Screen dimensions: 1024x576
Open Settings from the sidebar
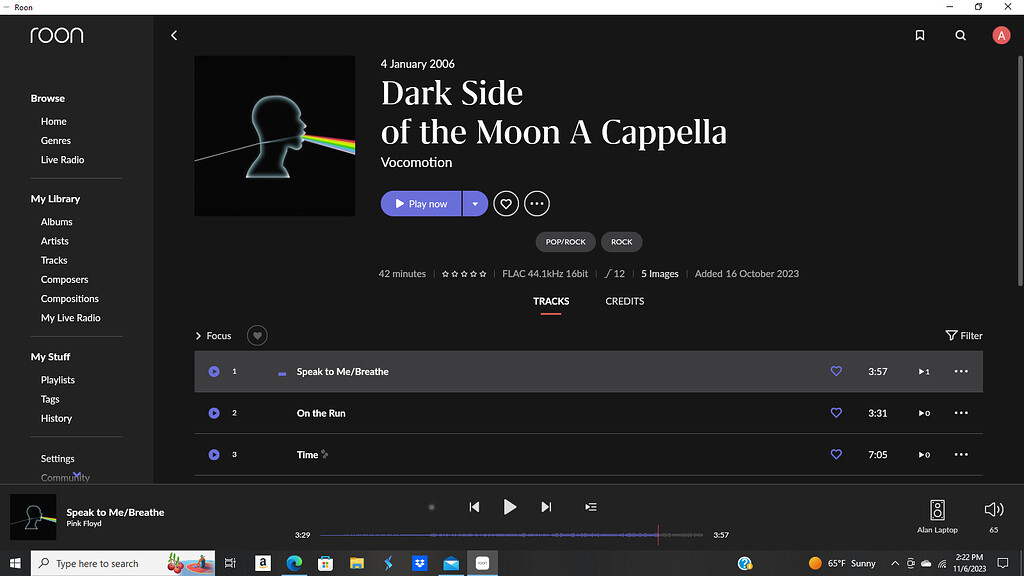coord(56,458)
